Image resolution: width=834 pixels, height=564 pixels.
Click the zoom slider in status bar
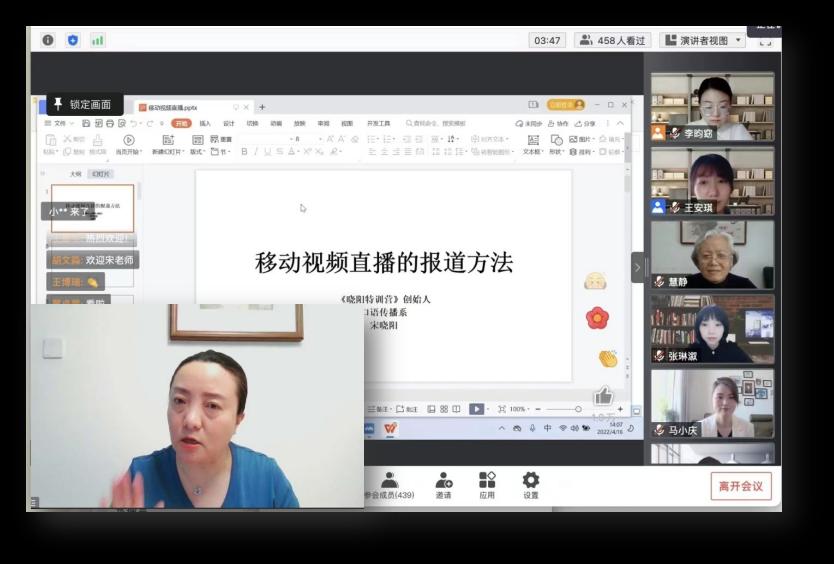(x=577, y=409)
